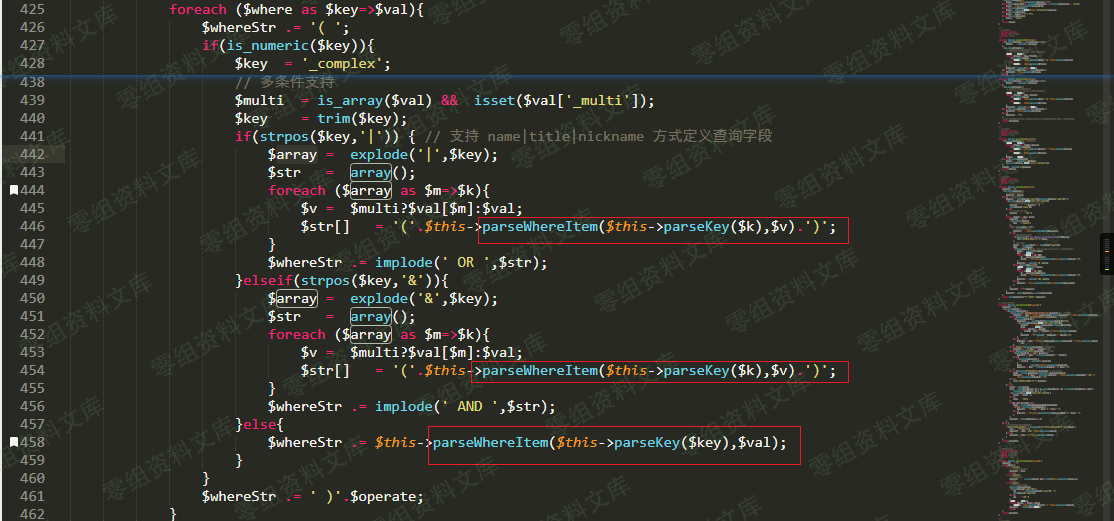
Task: Click line number 442 in the gutter
Action: (32, 154)
